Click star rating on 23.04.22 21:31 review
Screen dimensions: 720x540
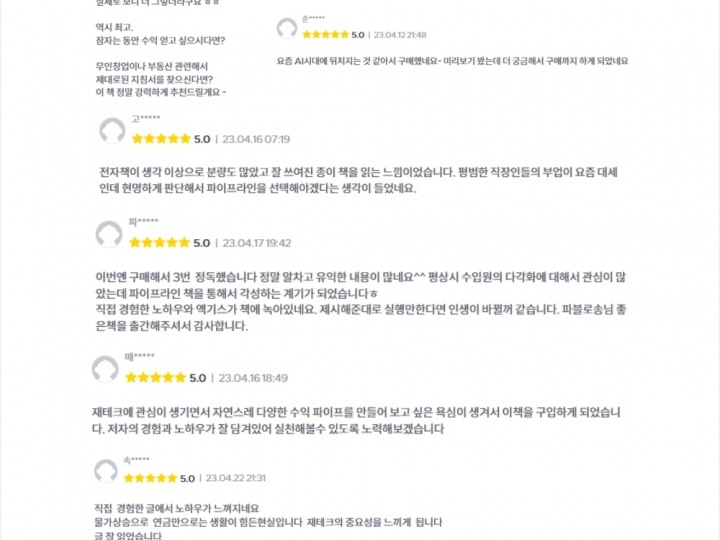pos(150,478)
